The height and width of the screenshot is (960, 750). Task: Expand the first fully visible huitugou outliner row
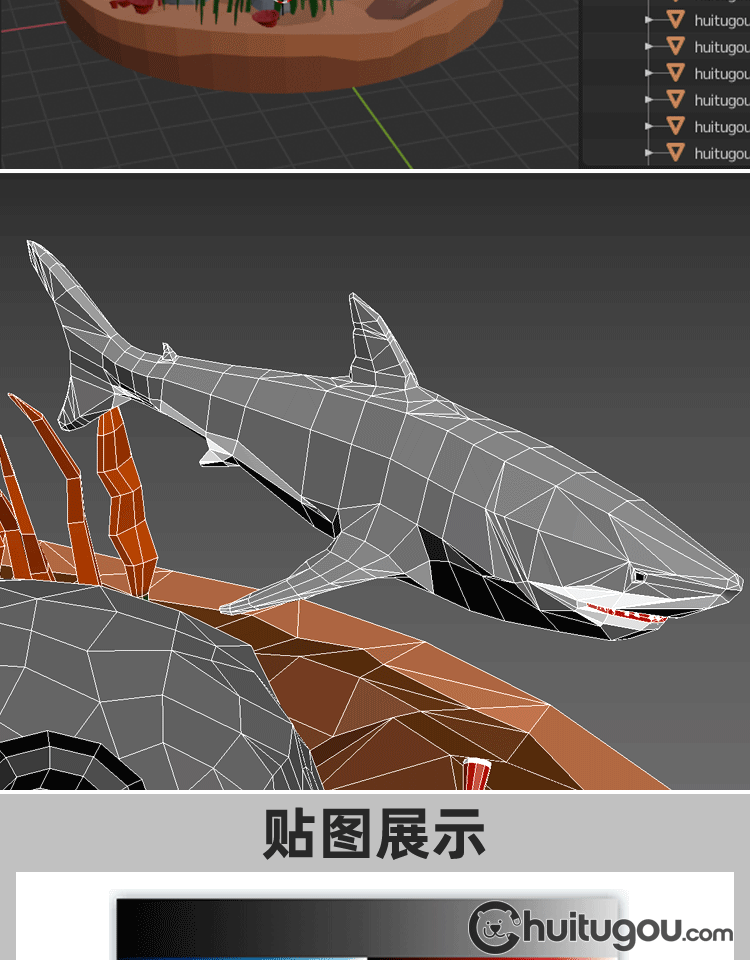[x=649, y=20]
